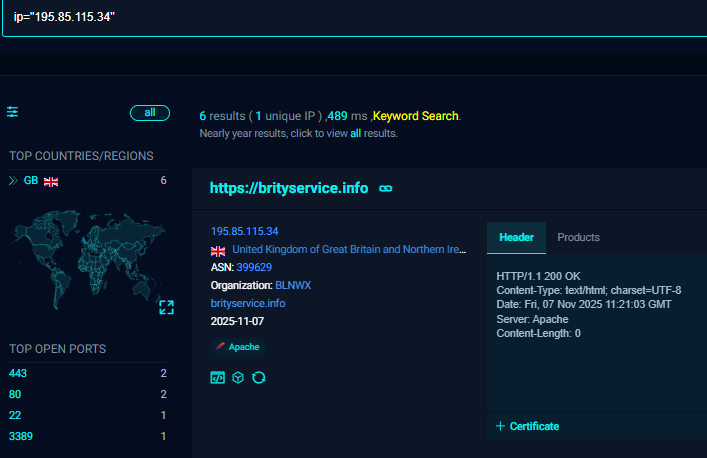The width and height of the screenshot is (707, 458).
Task: Click the '489 ms' response time text
Action: pyautogui.click(x=347, y=116)
